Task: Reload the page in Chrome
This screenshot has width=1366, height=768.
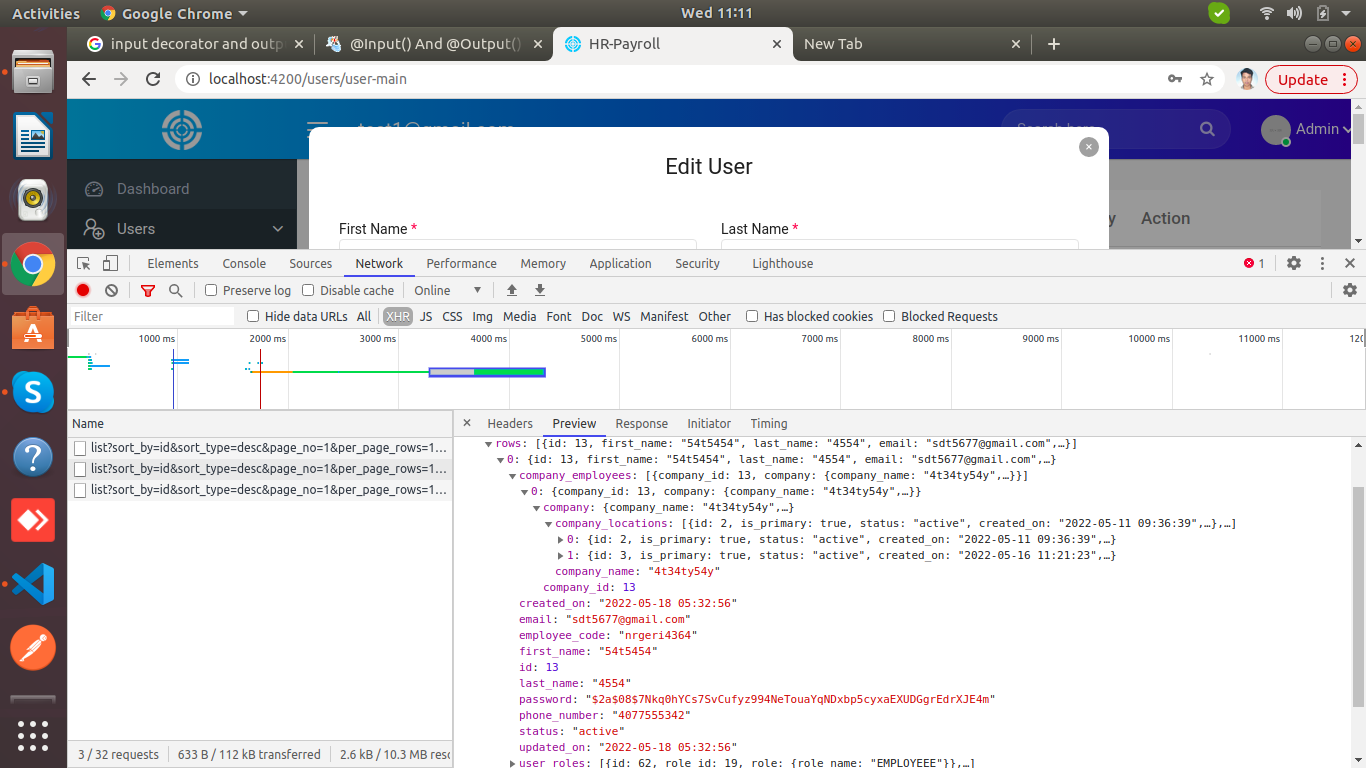Action: 153,79
